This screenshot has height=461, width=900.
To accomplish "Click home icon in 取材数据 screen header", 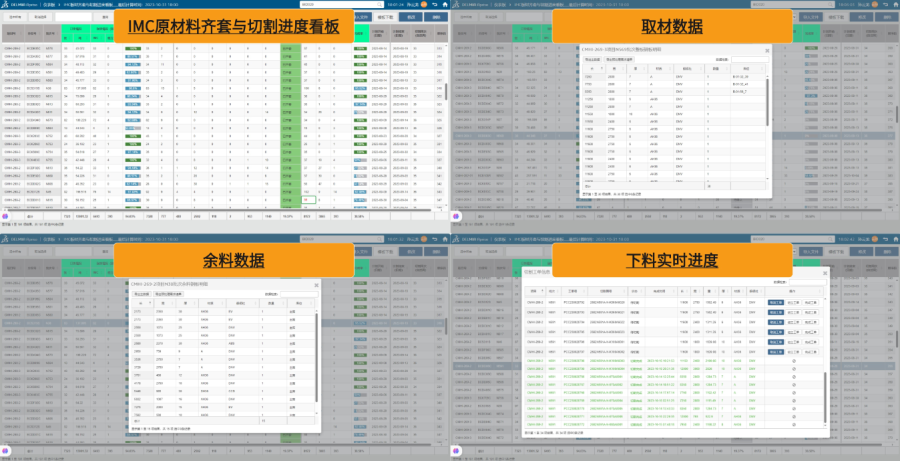I will pos(895,4).
